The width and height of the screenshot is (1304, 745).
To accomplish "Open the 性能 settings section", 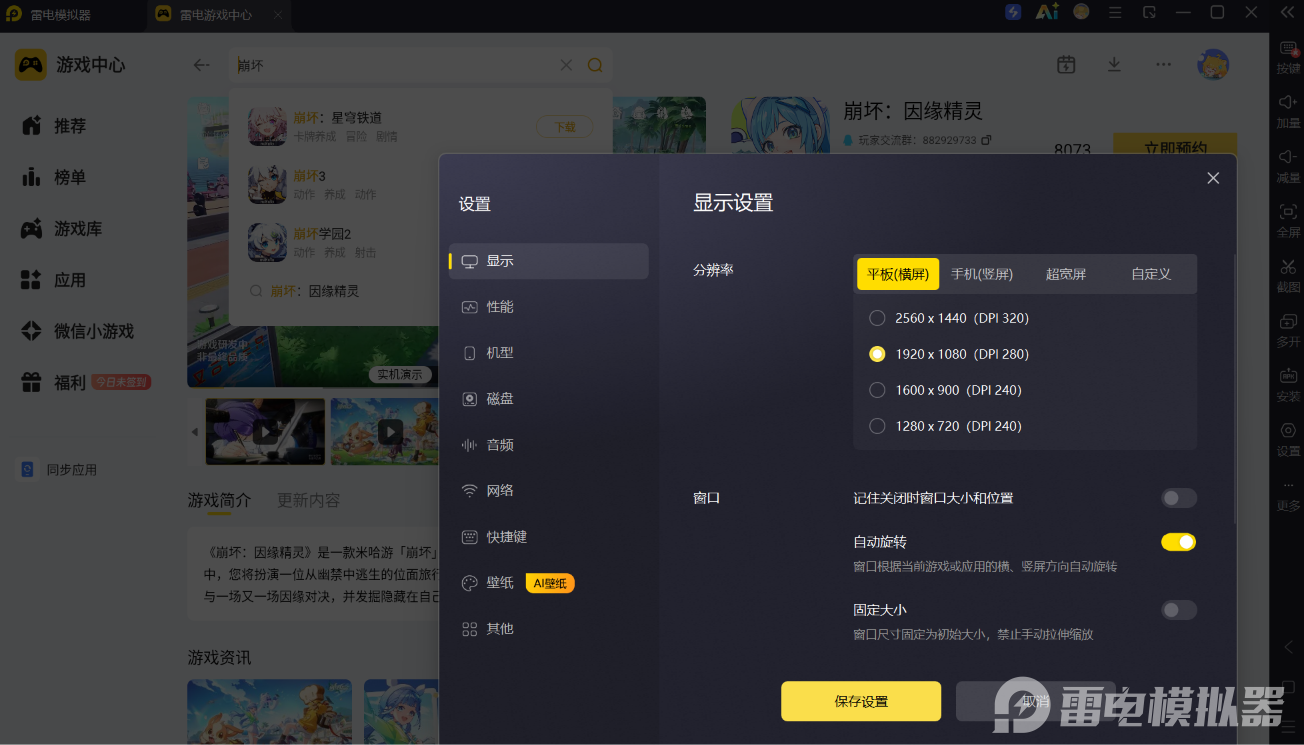I will click(x=549, y=307).
